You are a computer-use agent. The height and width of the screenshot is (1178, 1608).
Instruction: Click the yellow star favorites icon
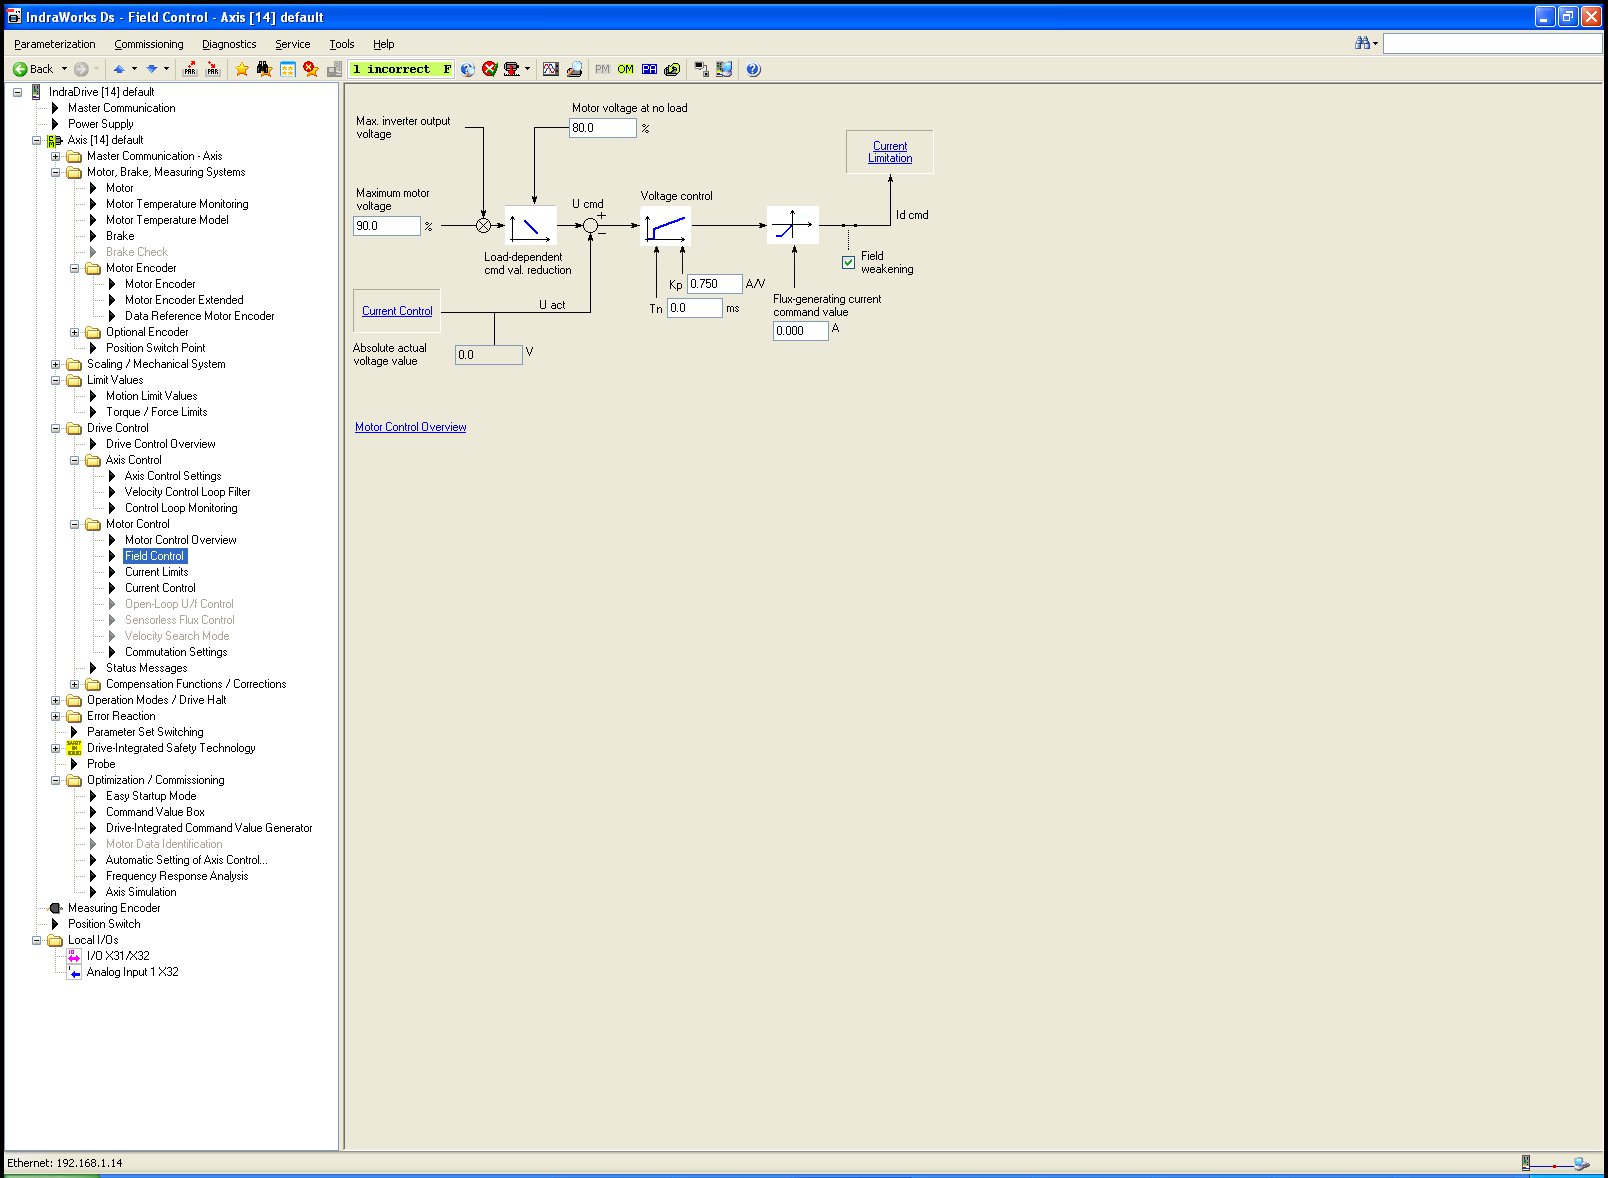242,69
